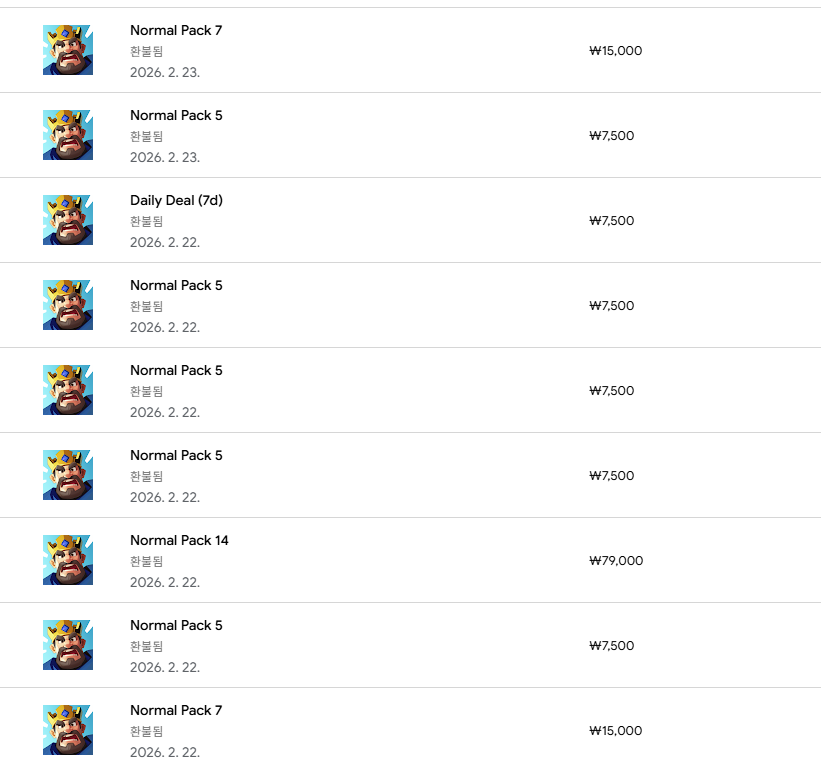This screenshot has width=821, height=769.
Task: Select icon of Normal Pack 5 dated 2026. 2. 23.
Action: tap(68, 135)
